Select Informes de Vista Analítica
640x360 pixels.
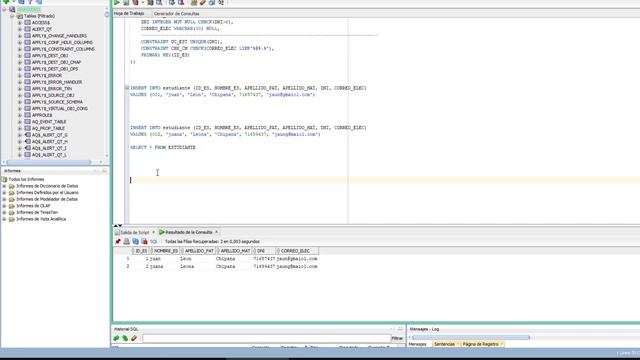click(41, 219)
